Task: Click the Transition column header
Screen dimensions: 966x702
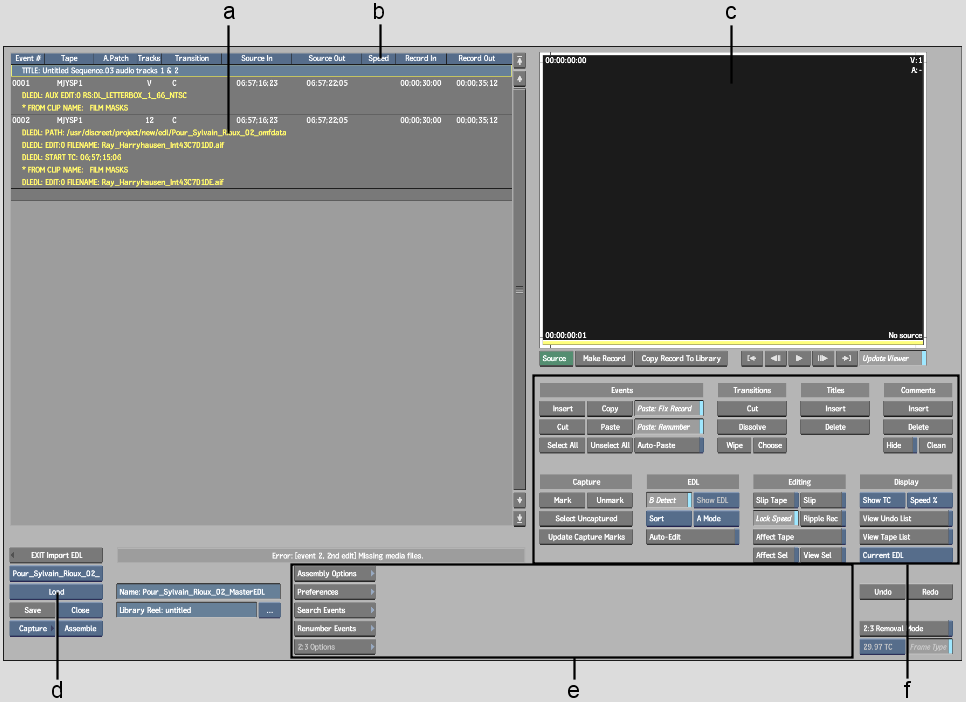Action: pos(192,59)
